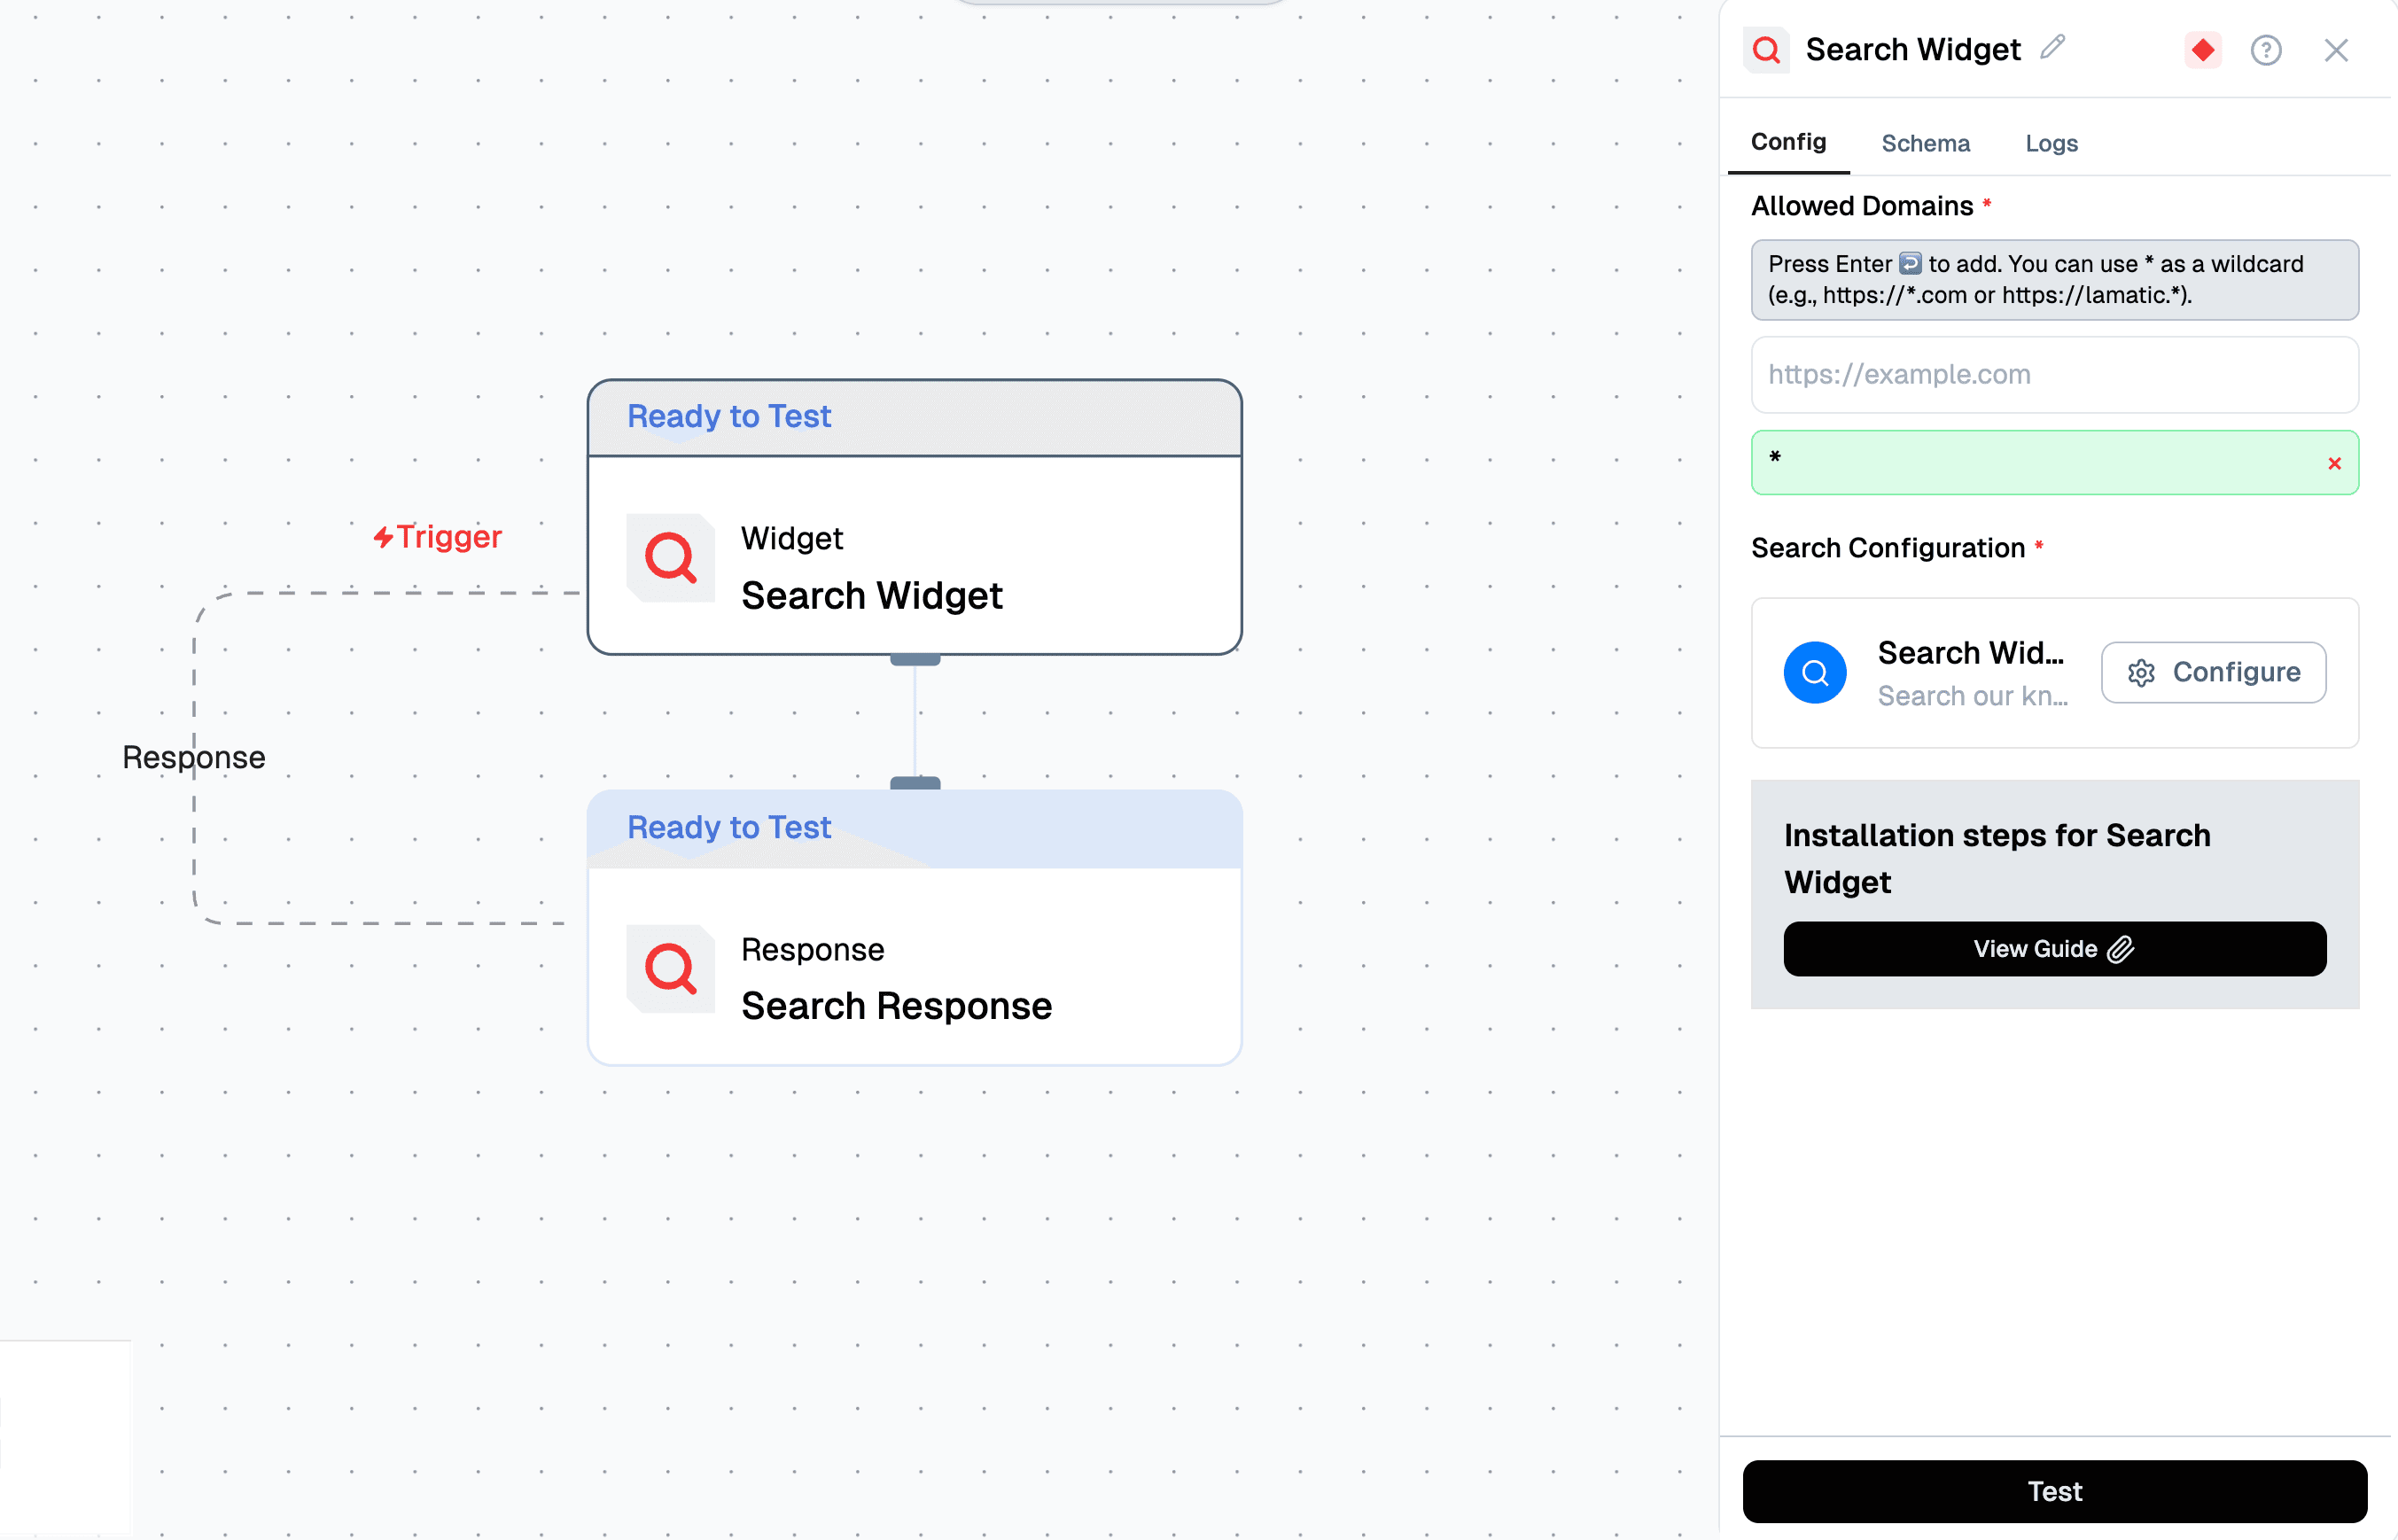Image resolution: width=2398 pixels, height=1540 pixels.
Task: Switch to the Logs tab
Action: 2051,143
